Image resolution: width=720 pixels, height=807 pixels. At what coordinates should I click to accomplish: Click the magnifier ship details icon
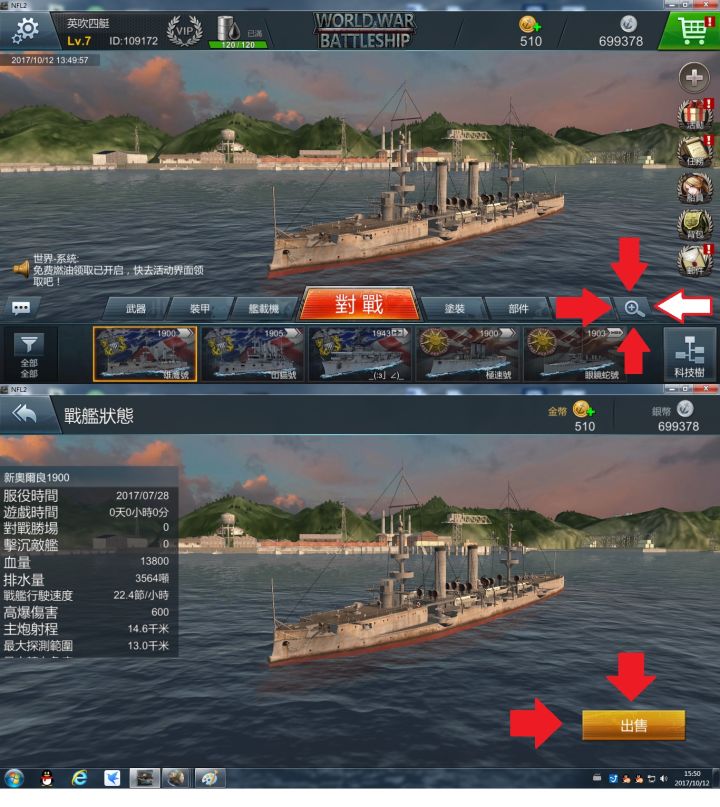point(633,308)
